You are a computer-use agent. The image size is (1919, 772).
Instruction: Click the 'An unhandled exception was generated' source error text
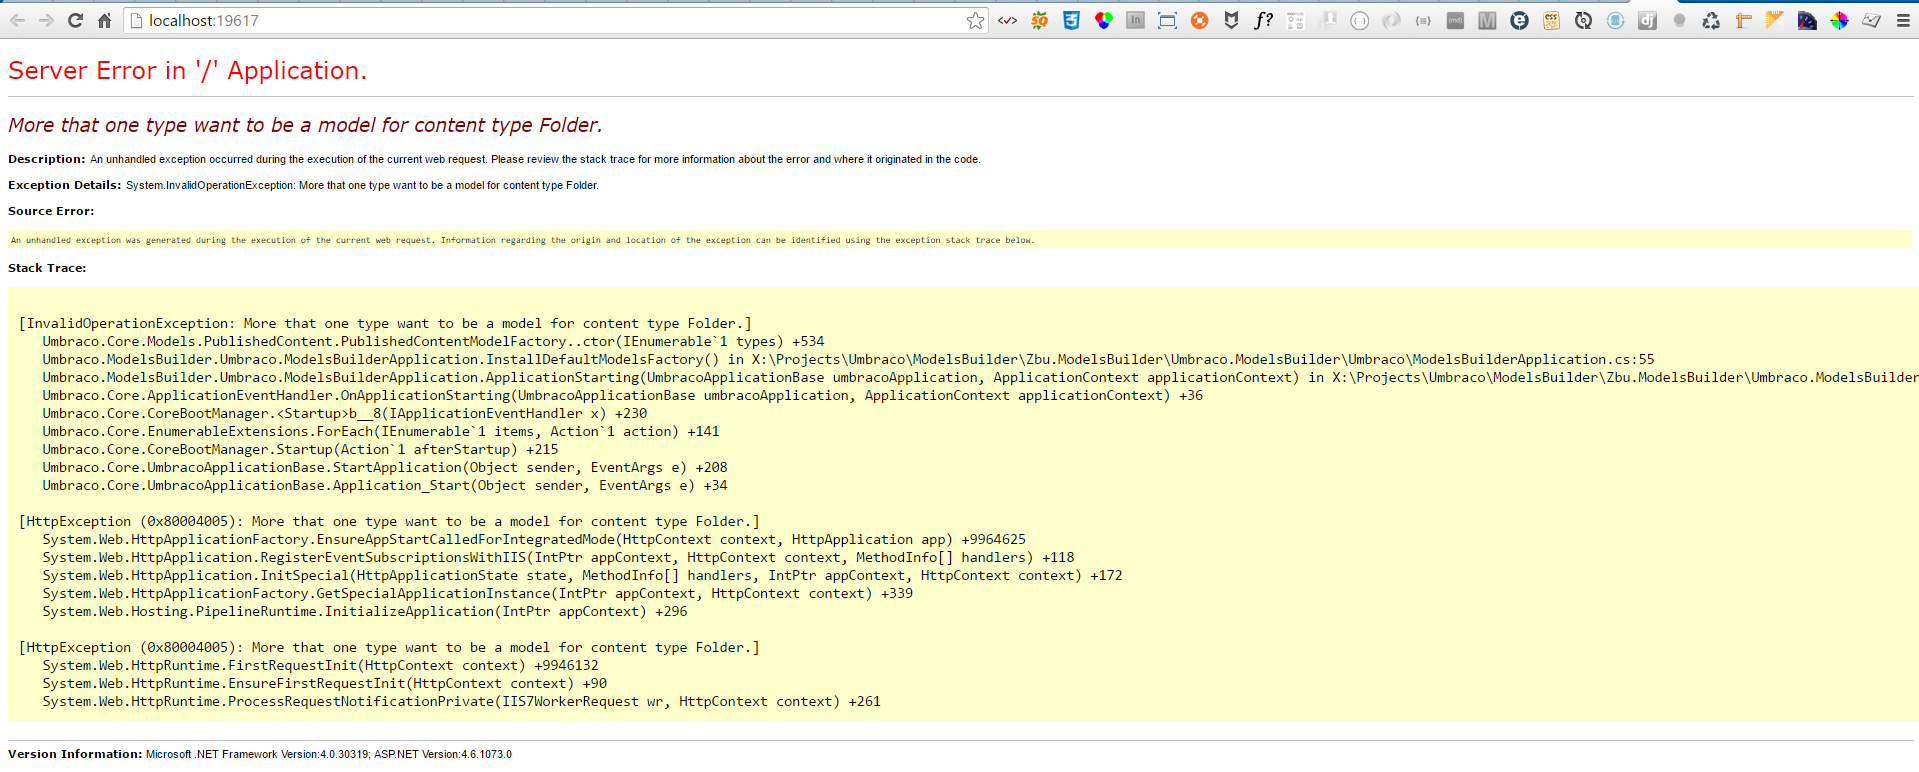pyautogui.click(x=522, y=240)
